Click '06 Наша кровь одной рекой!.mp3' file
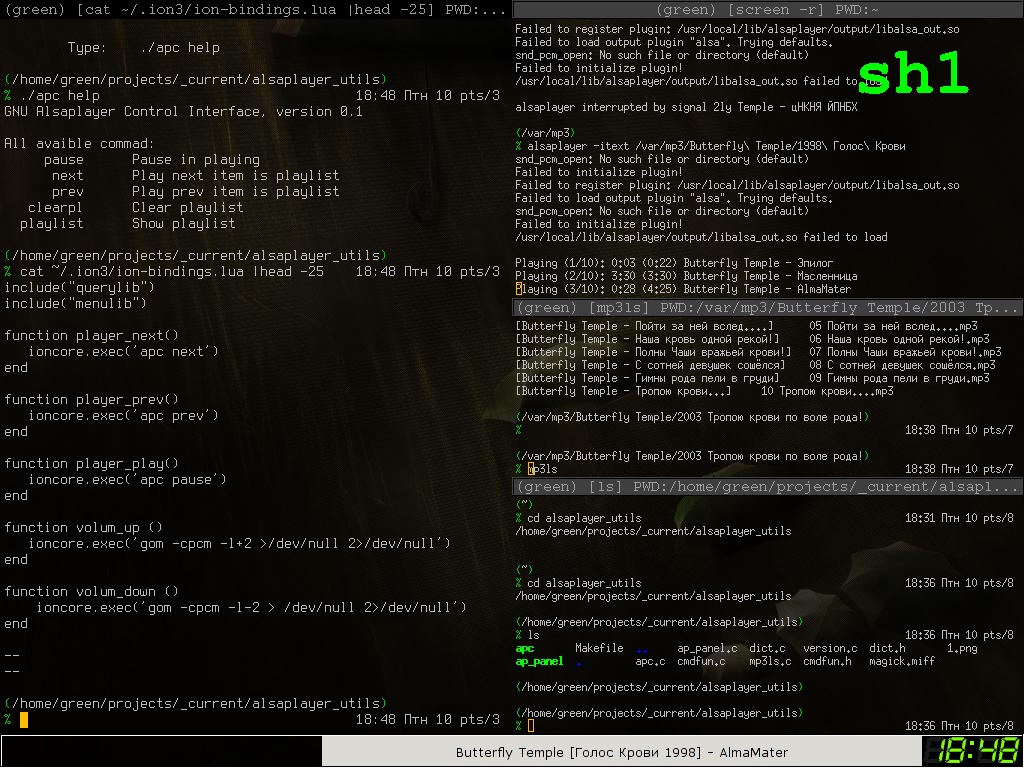 899,339
